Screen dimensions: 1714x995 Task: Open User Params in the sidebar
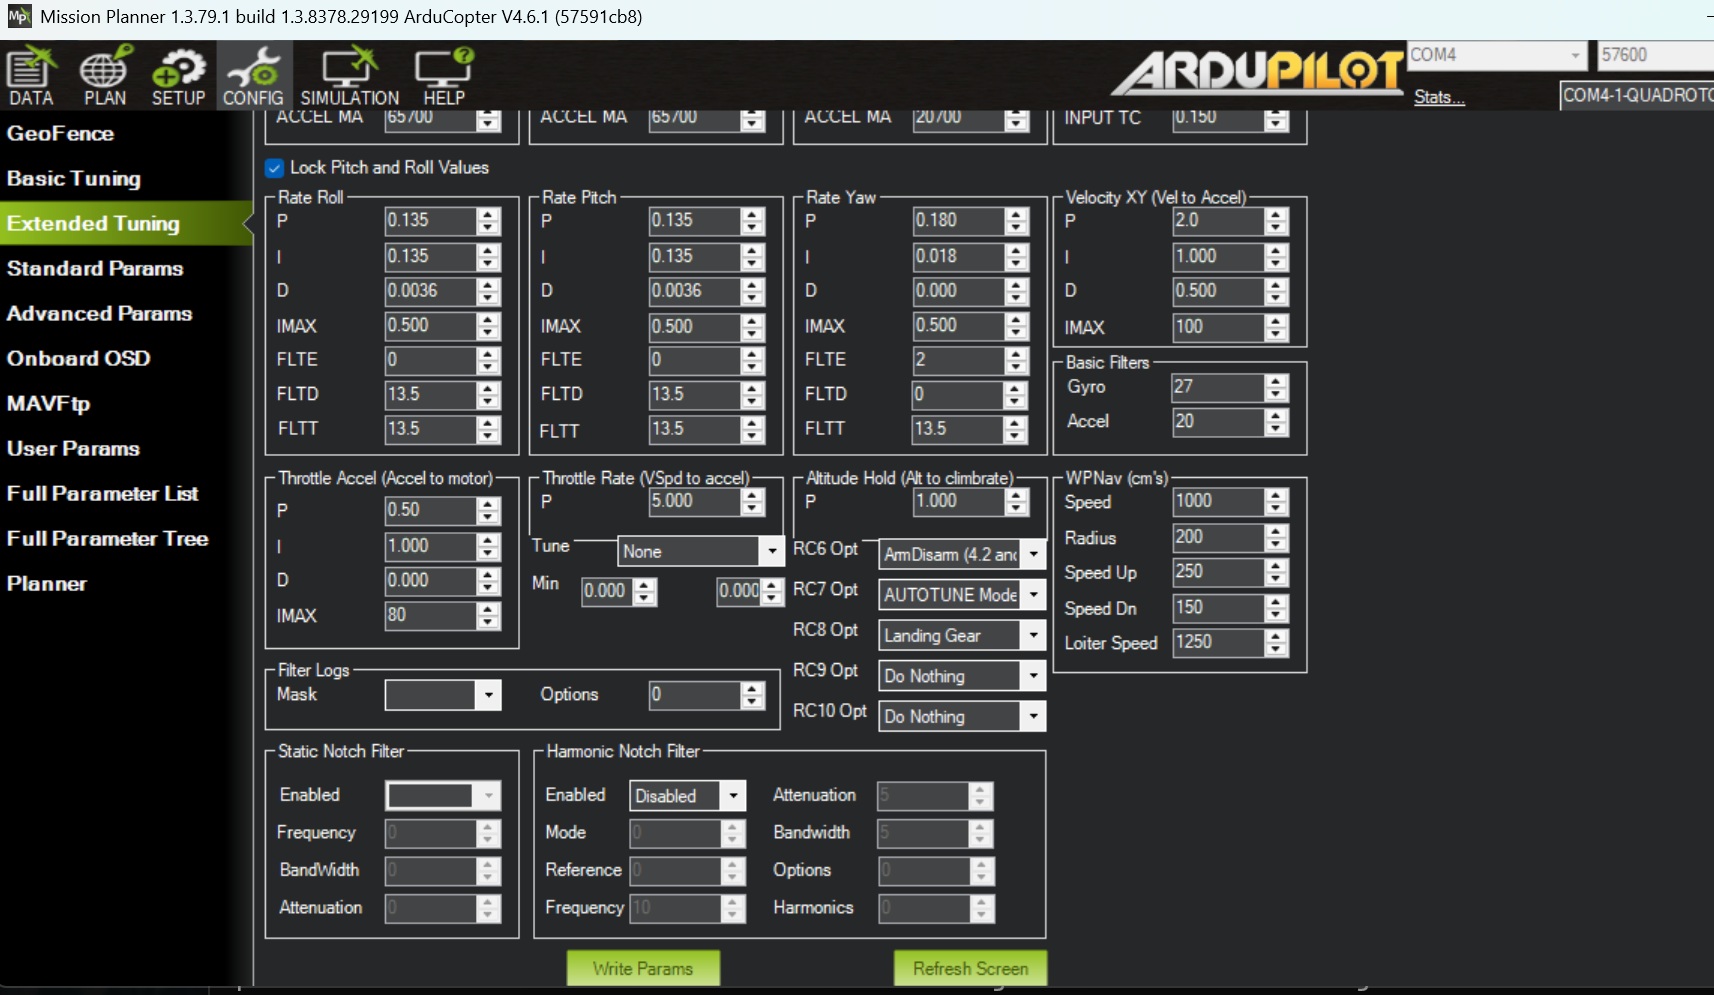73,448
